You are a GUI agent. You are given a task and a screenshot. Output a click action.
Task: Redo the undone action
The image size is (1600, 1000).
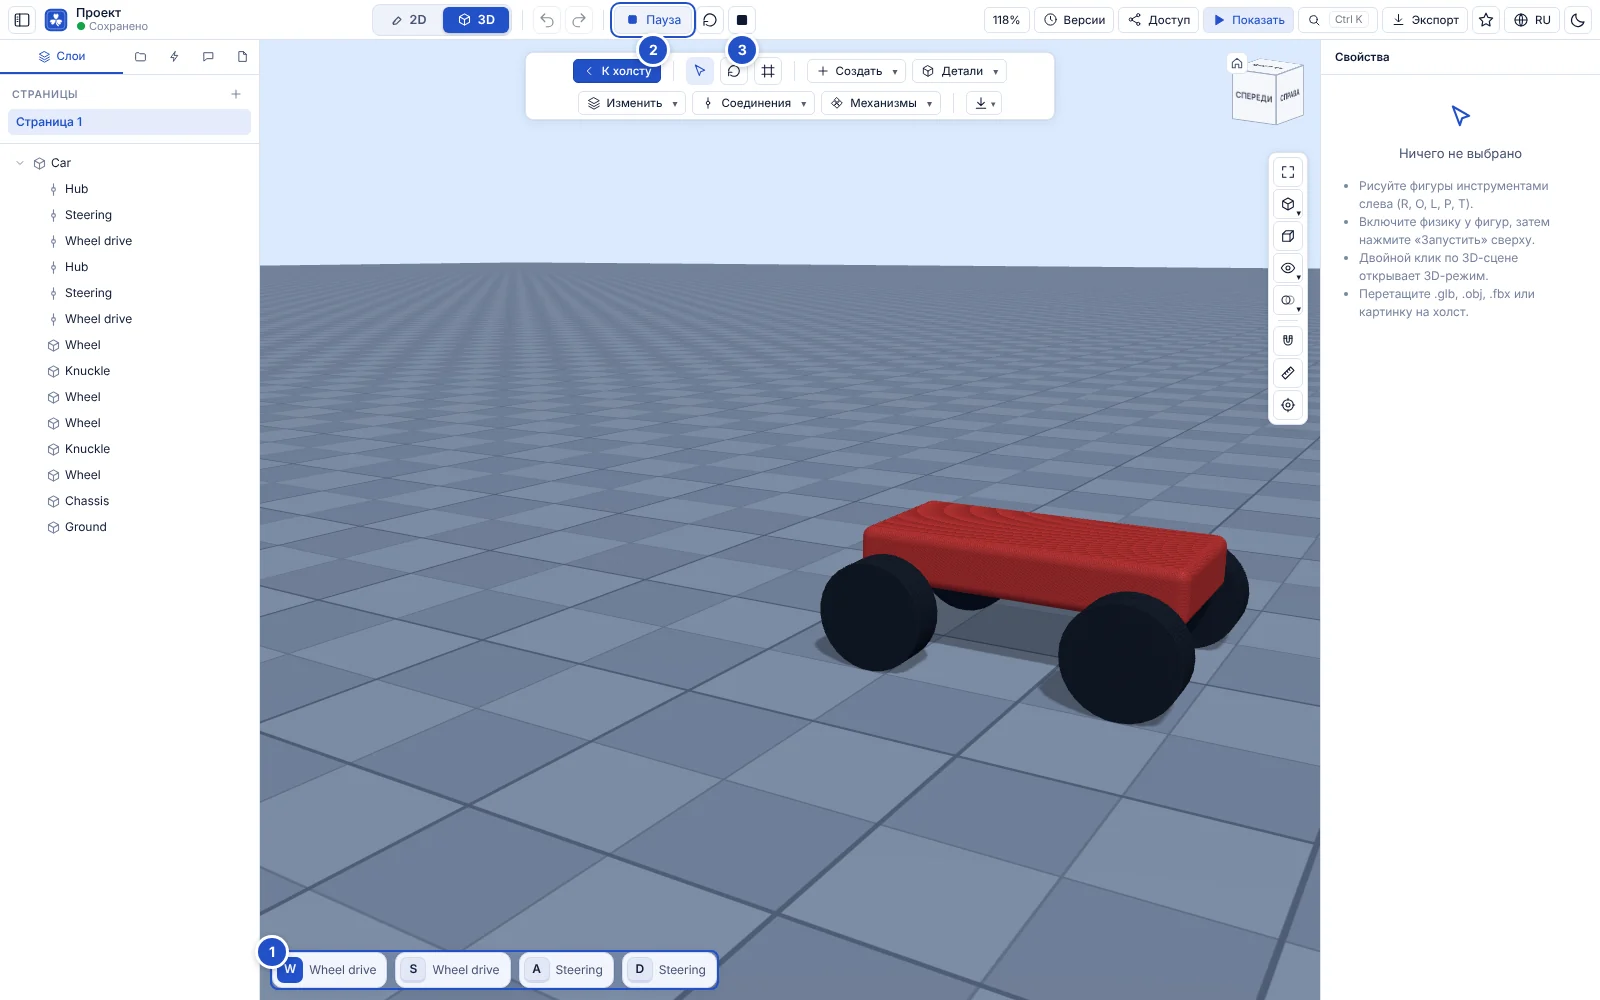coord(579,20)
